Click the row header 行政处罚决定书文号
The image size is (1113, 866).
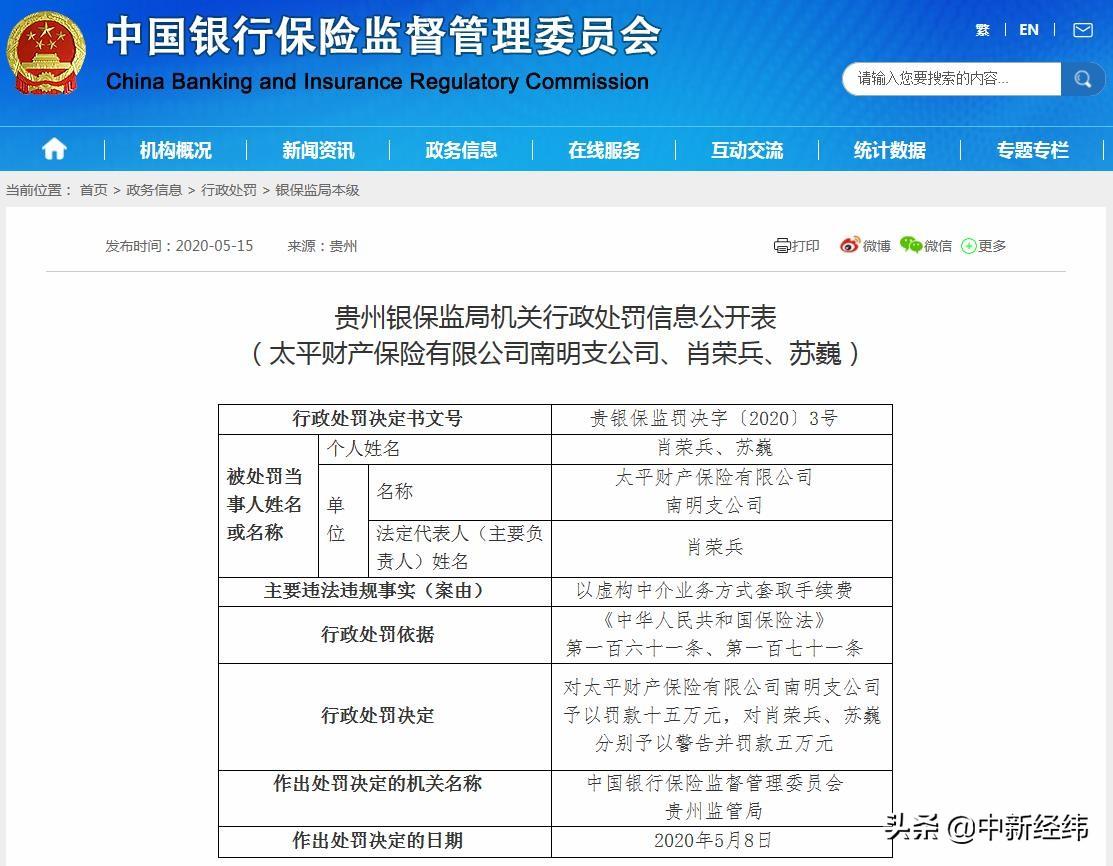point(378,418)
